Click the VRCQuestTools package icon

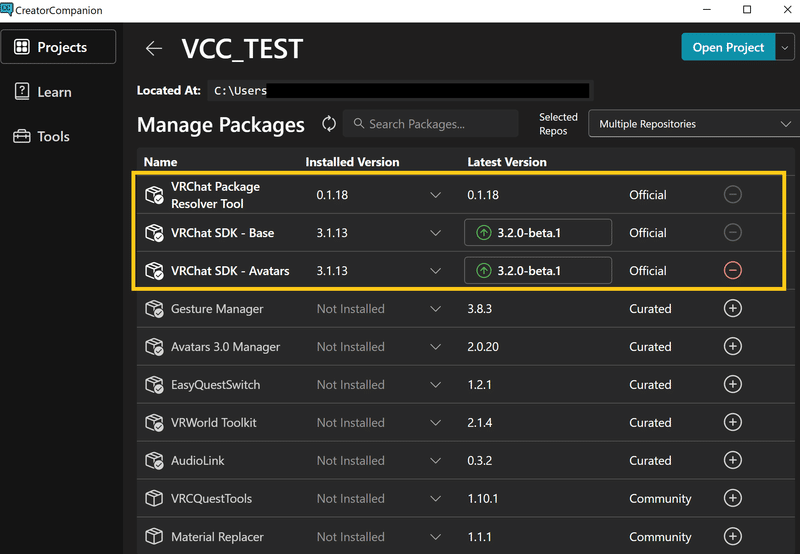(x=154, y=498)
